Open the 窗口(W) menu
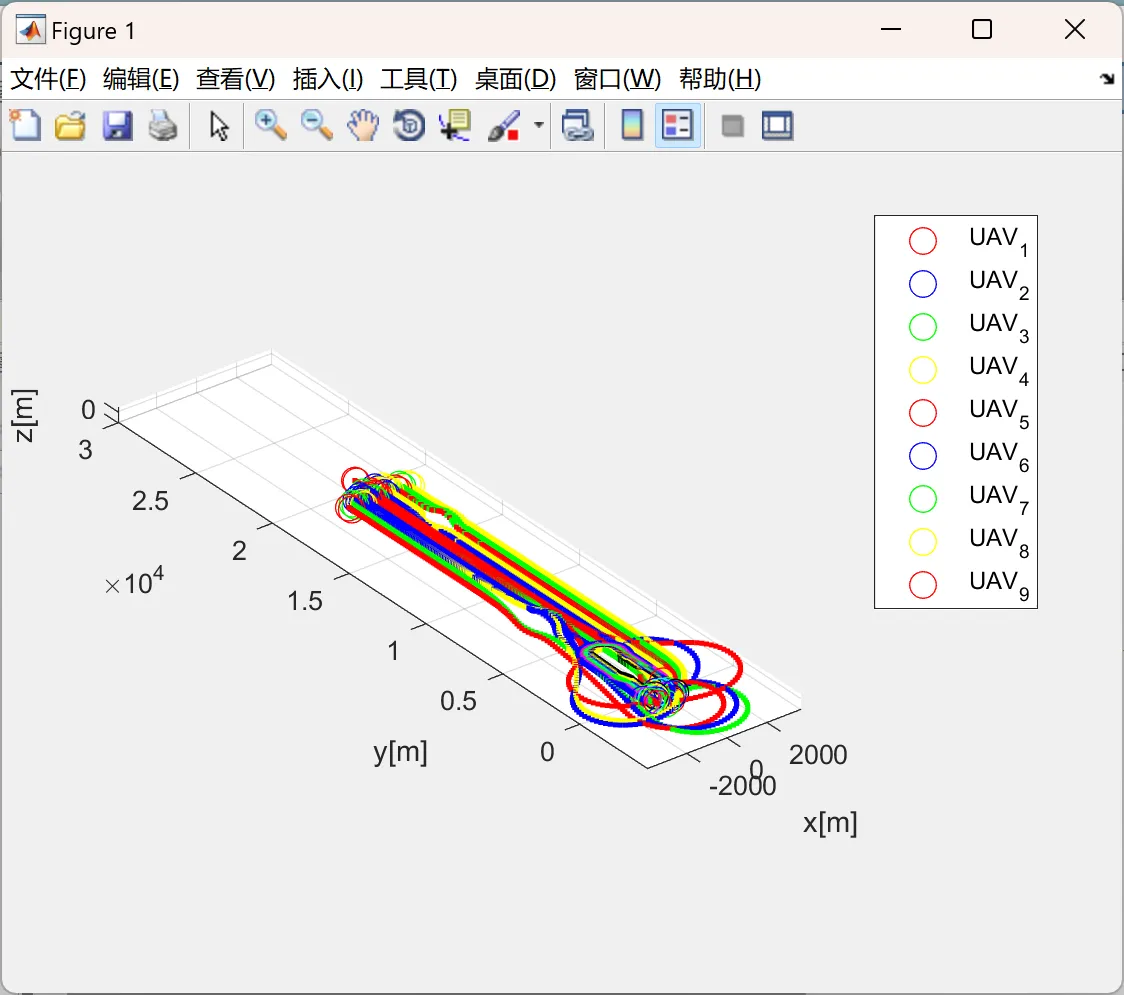1124x995 pixels. [x=616, y=79]
